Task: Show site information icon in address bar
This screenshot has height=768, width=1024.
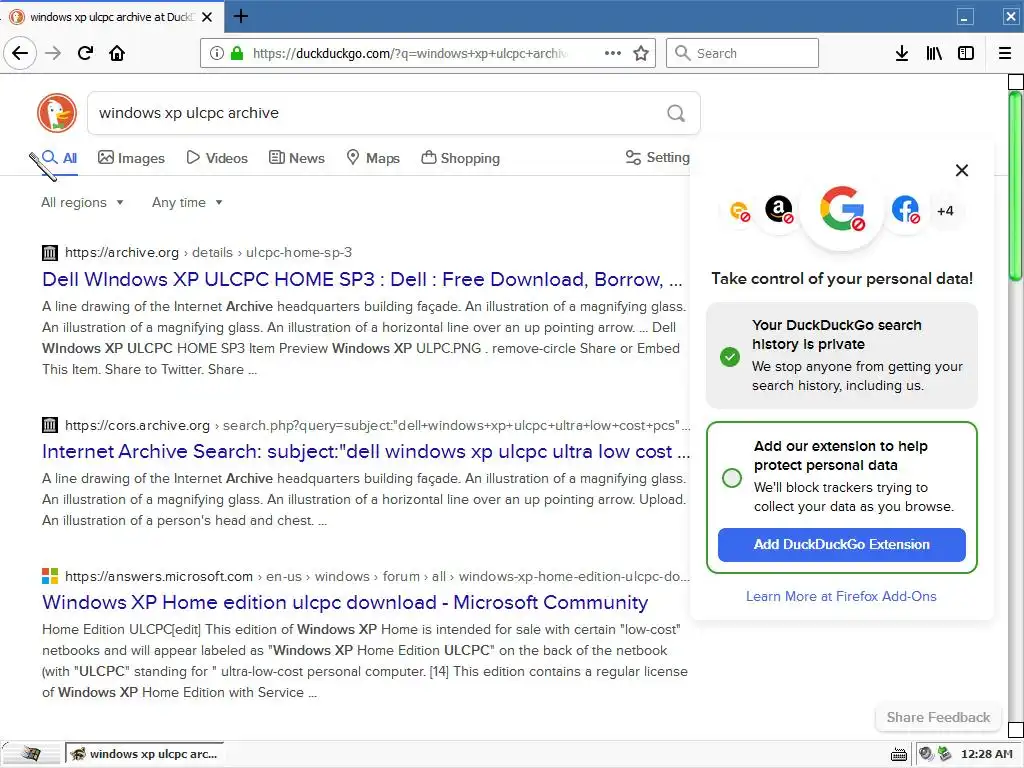Action: click(x=217, y=53)
